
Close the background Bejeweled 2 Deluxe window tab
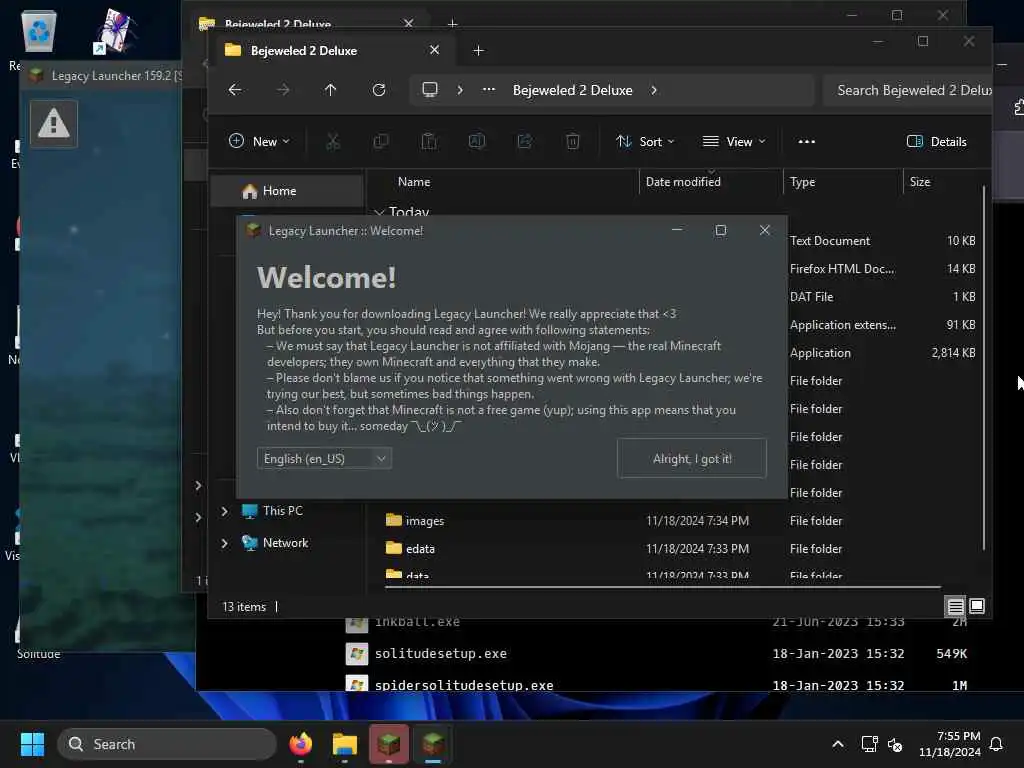pyautogui.click(x=408, y=23)
